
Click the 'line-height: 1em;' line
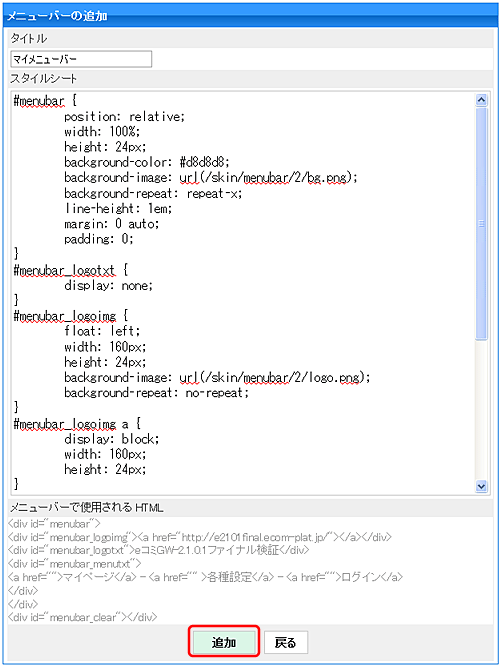[x=118, y=209]
